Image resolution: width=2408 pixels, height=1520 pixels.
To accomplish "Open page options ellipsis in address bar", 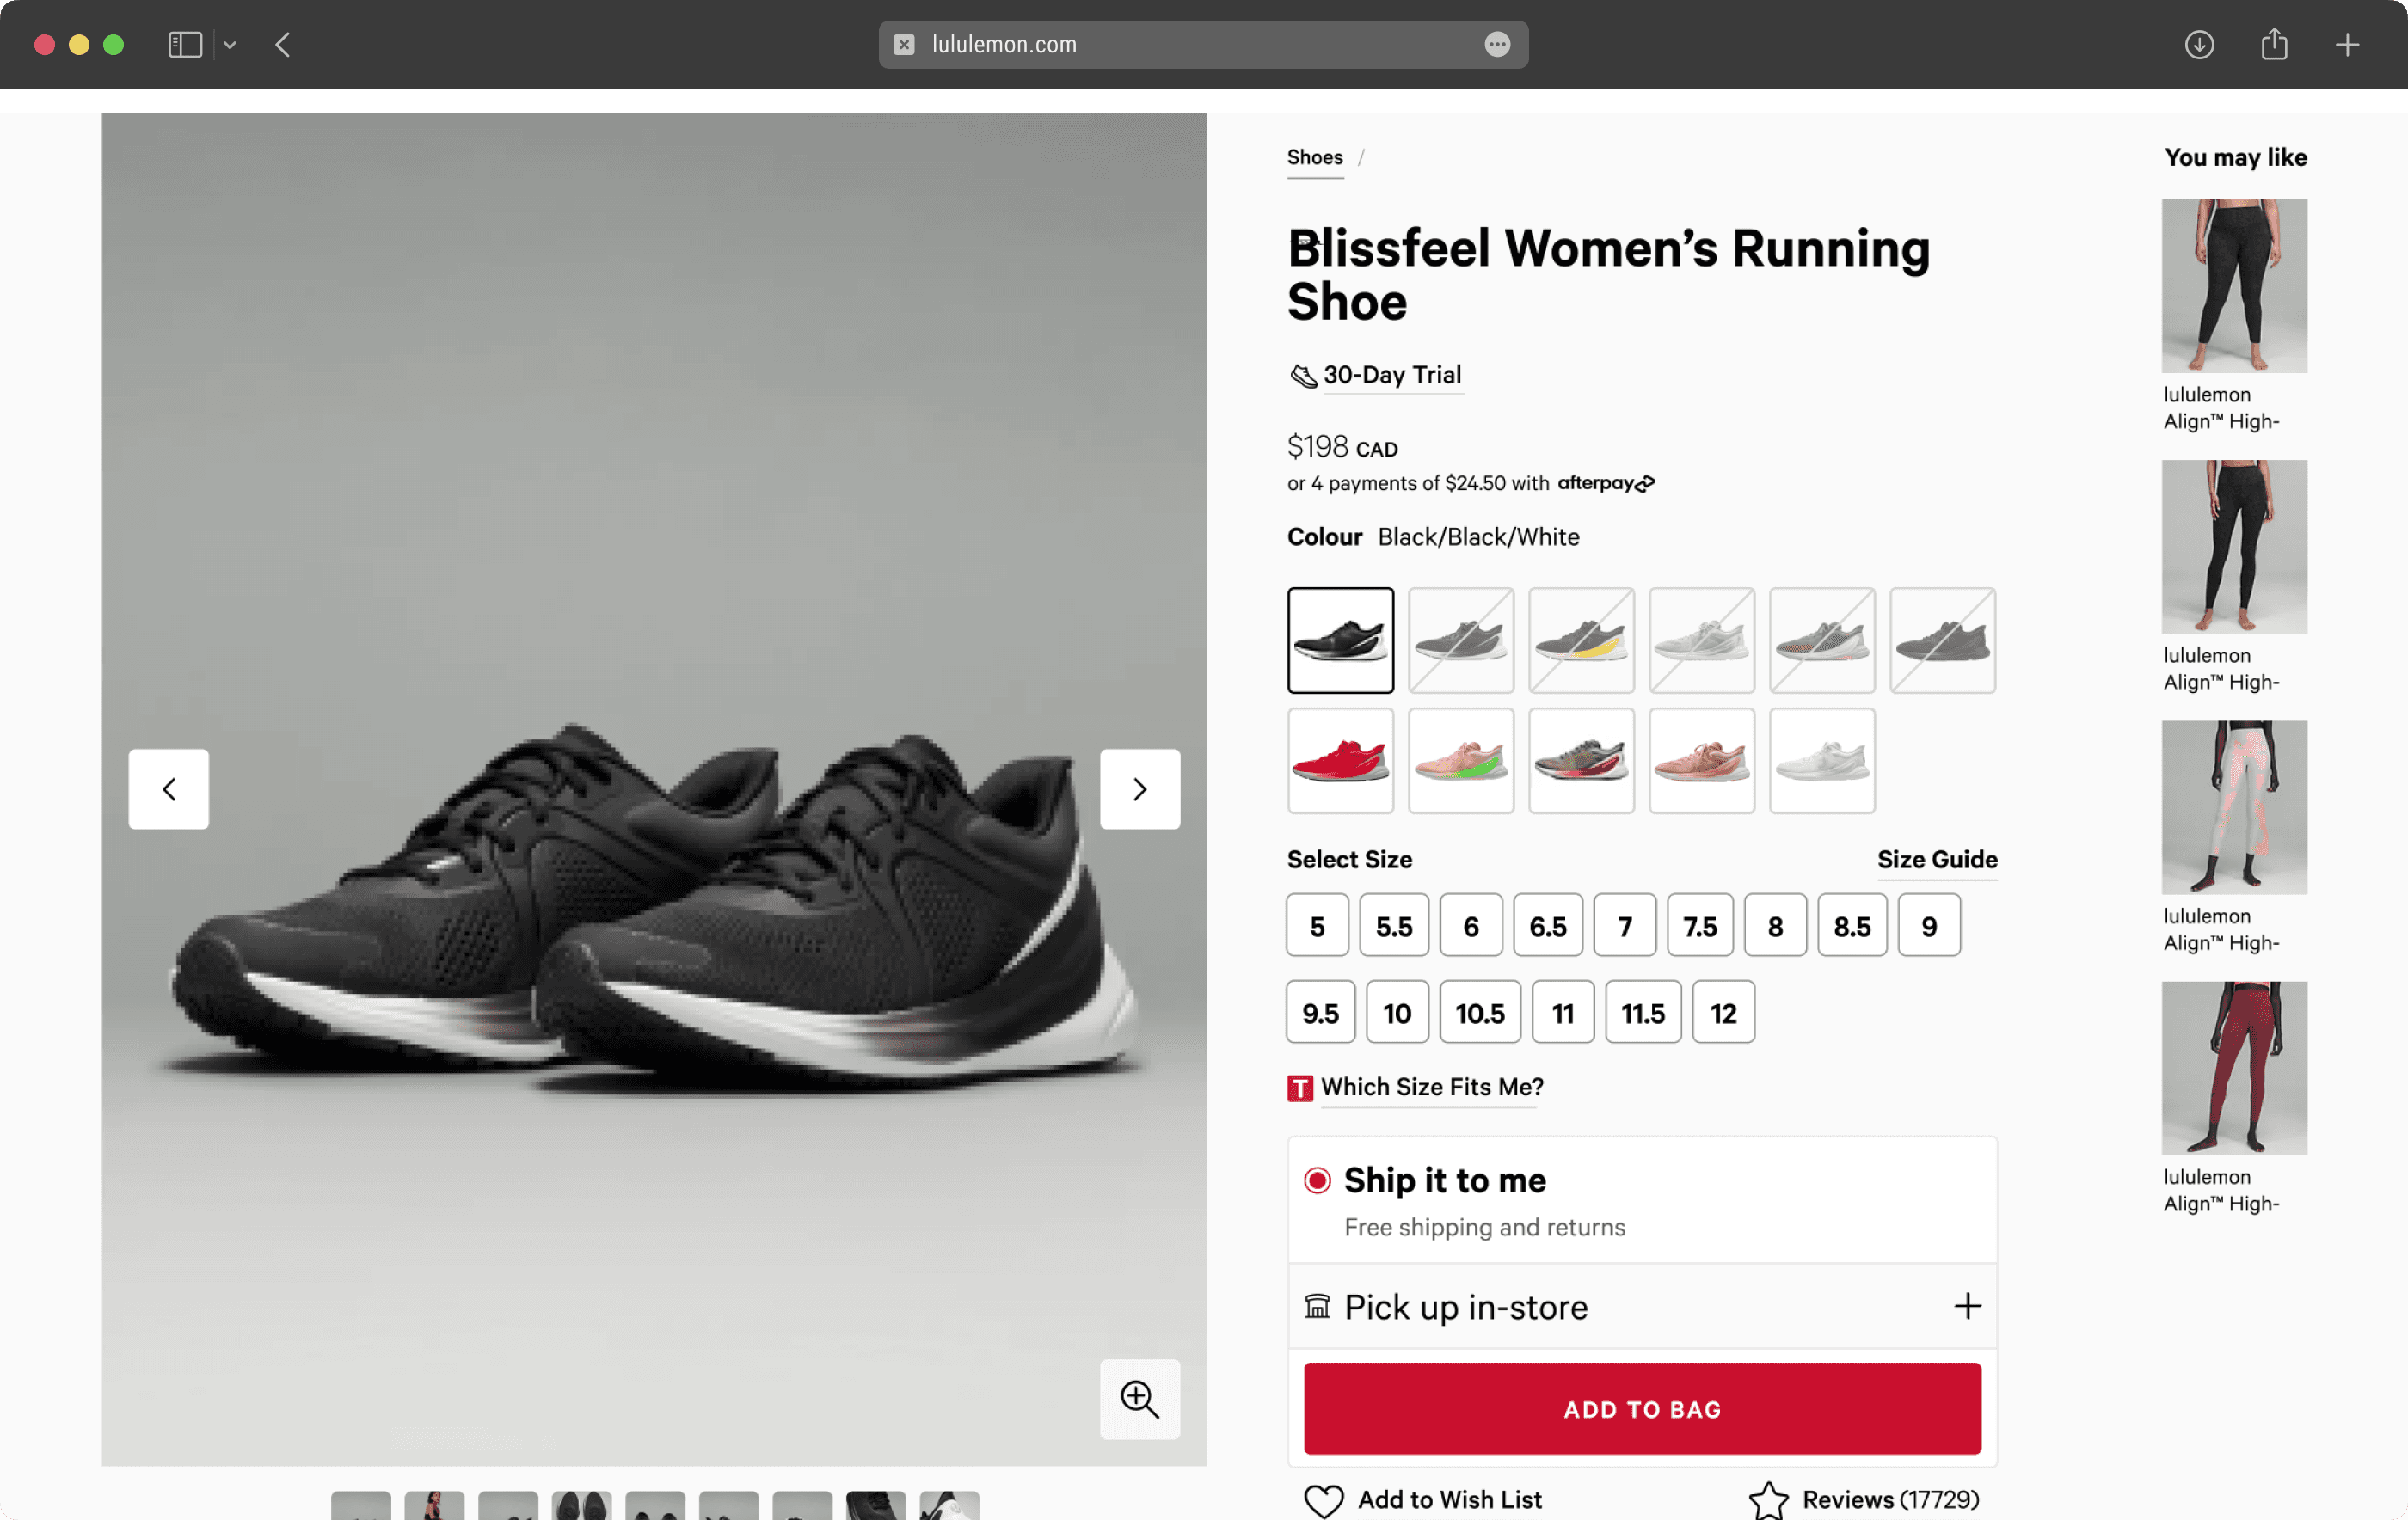I will [x=1496, y=45].
